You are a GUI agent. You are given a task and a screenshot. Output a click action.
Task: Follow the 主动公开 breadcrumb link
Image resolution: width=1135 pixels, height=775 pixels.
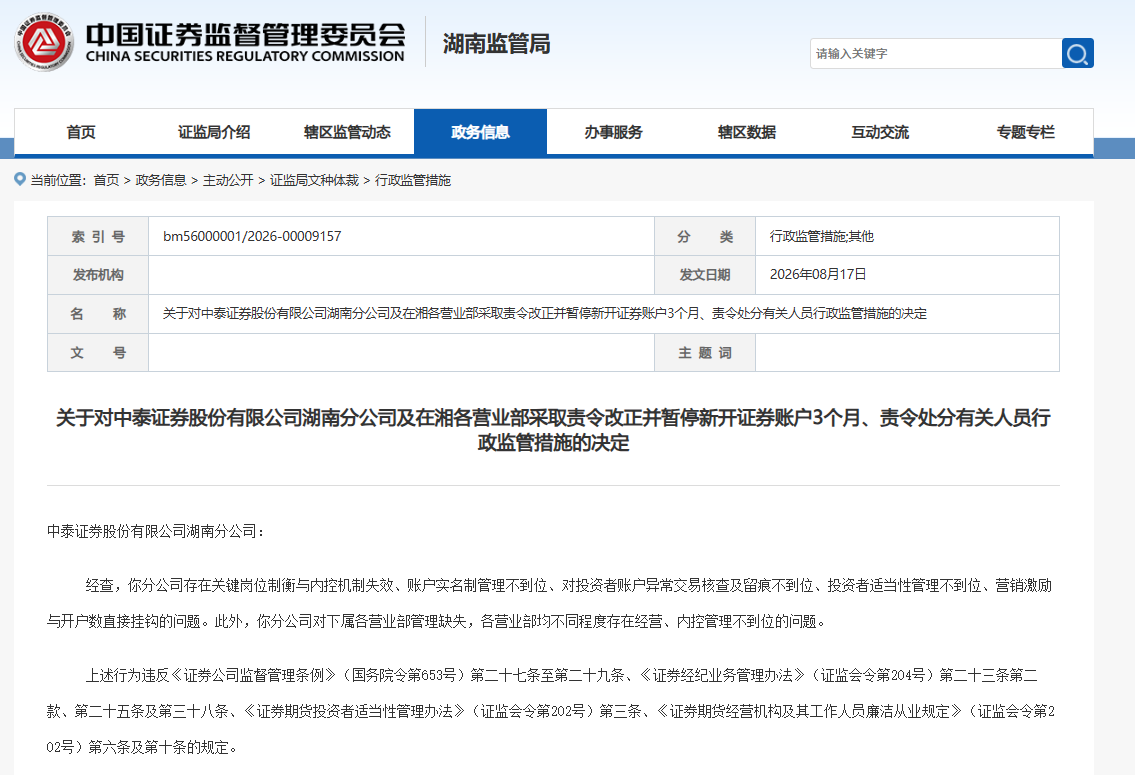coord(228,180)
